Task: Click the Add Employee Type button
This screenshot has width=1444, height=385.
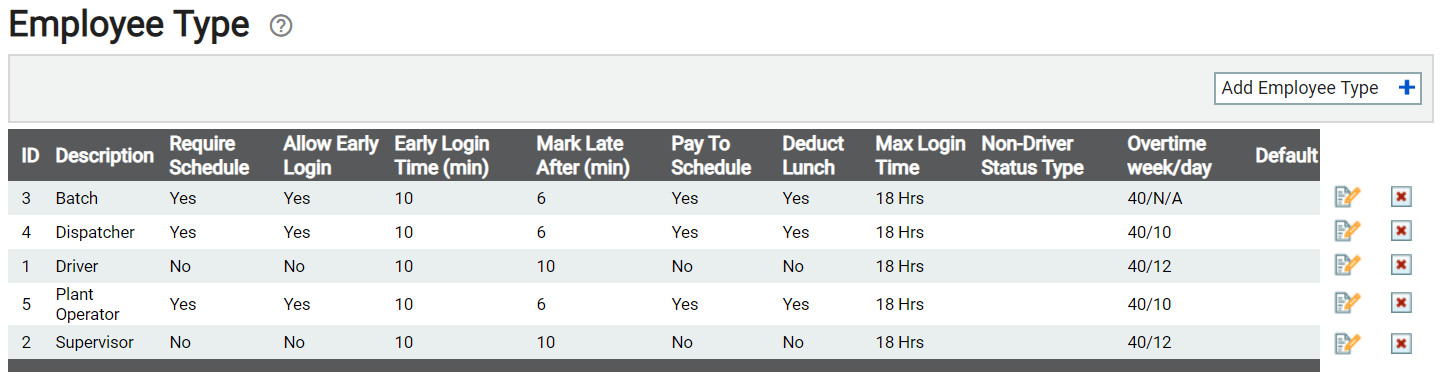Action: [x=1317, y=88]
